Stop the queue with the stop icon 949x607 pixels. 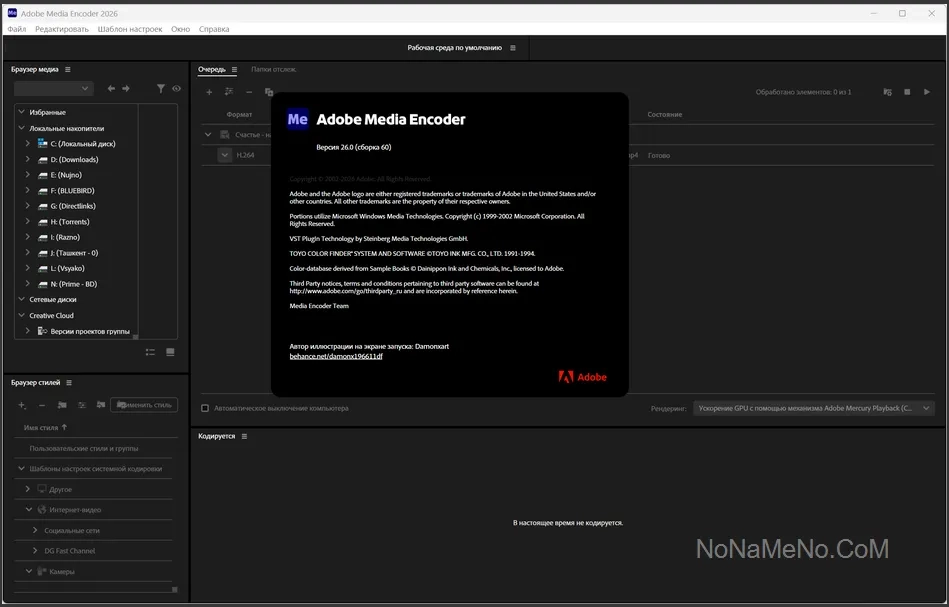908,92
